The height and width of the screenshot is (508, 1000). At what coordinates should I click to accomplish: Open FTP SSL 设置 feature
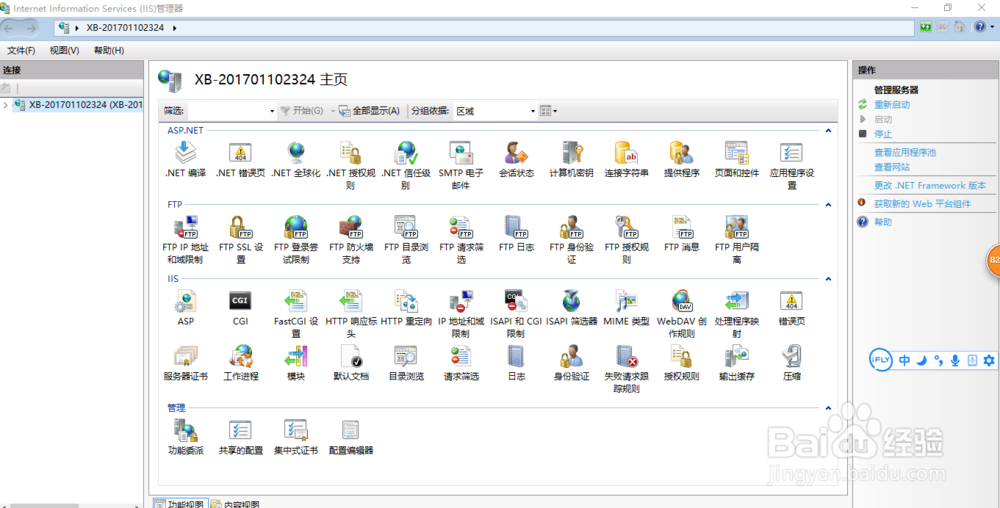[x=240, y=240]
